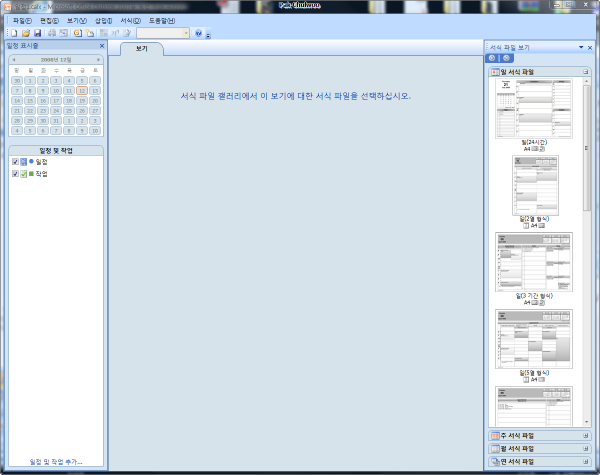Select date 31 in mini calendar

coord(56,121)
